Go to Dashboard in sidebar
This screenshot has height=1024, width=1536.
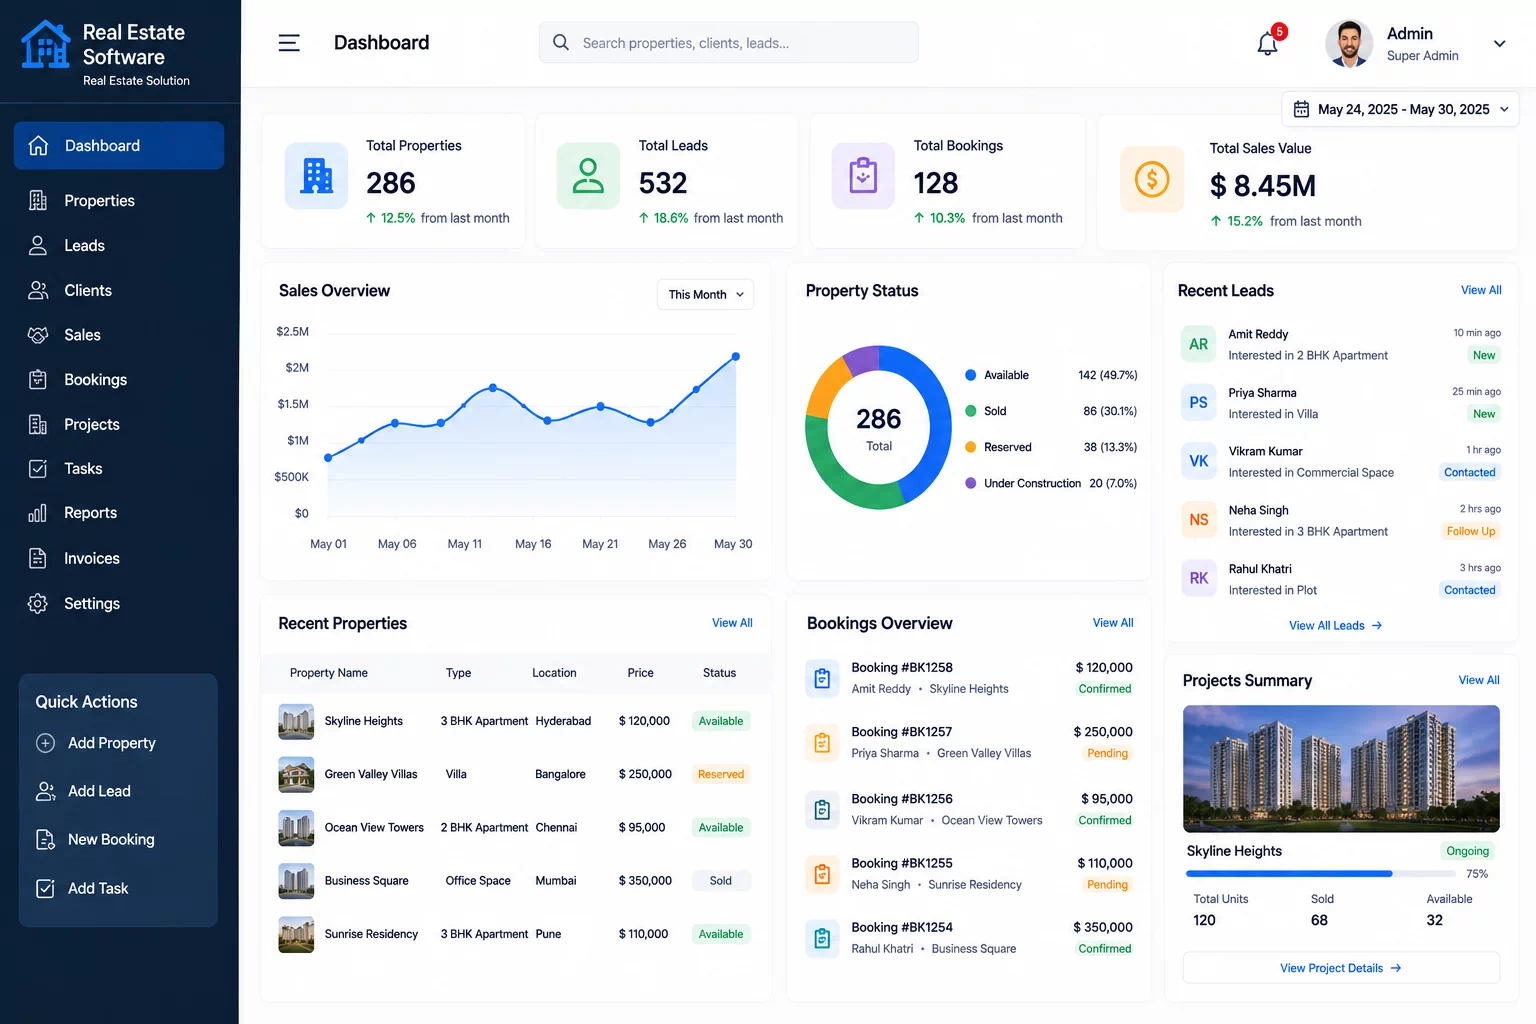pos(119,146)
